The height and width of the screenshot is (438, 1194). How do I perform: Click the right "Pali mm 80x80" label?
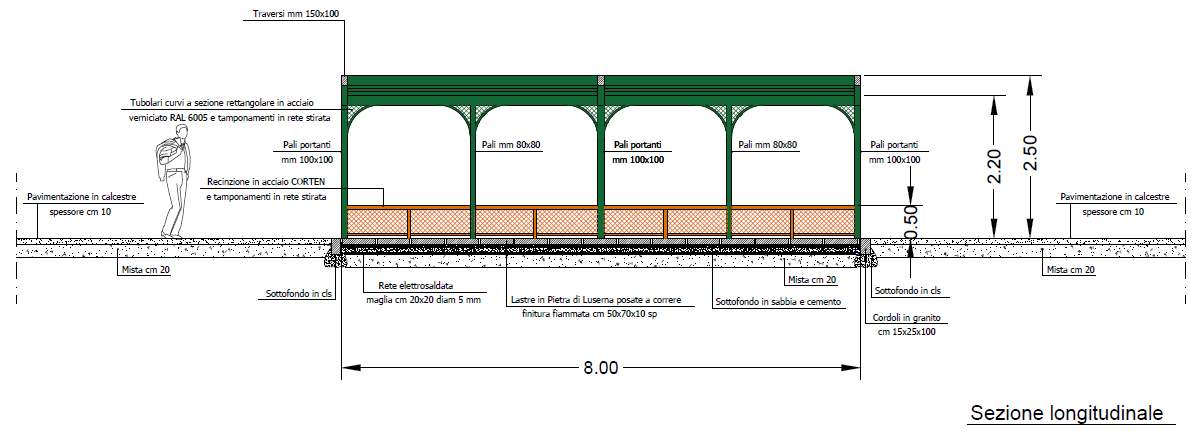coord(768,145)
